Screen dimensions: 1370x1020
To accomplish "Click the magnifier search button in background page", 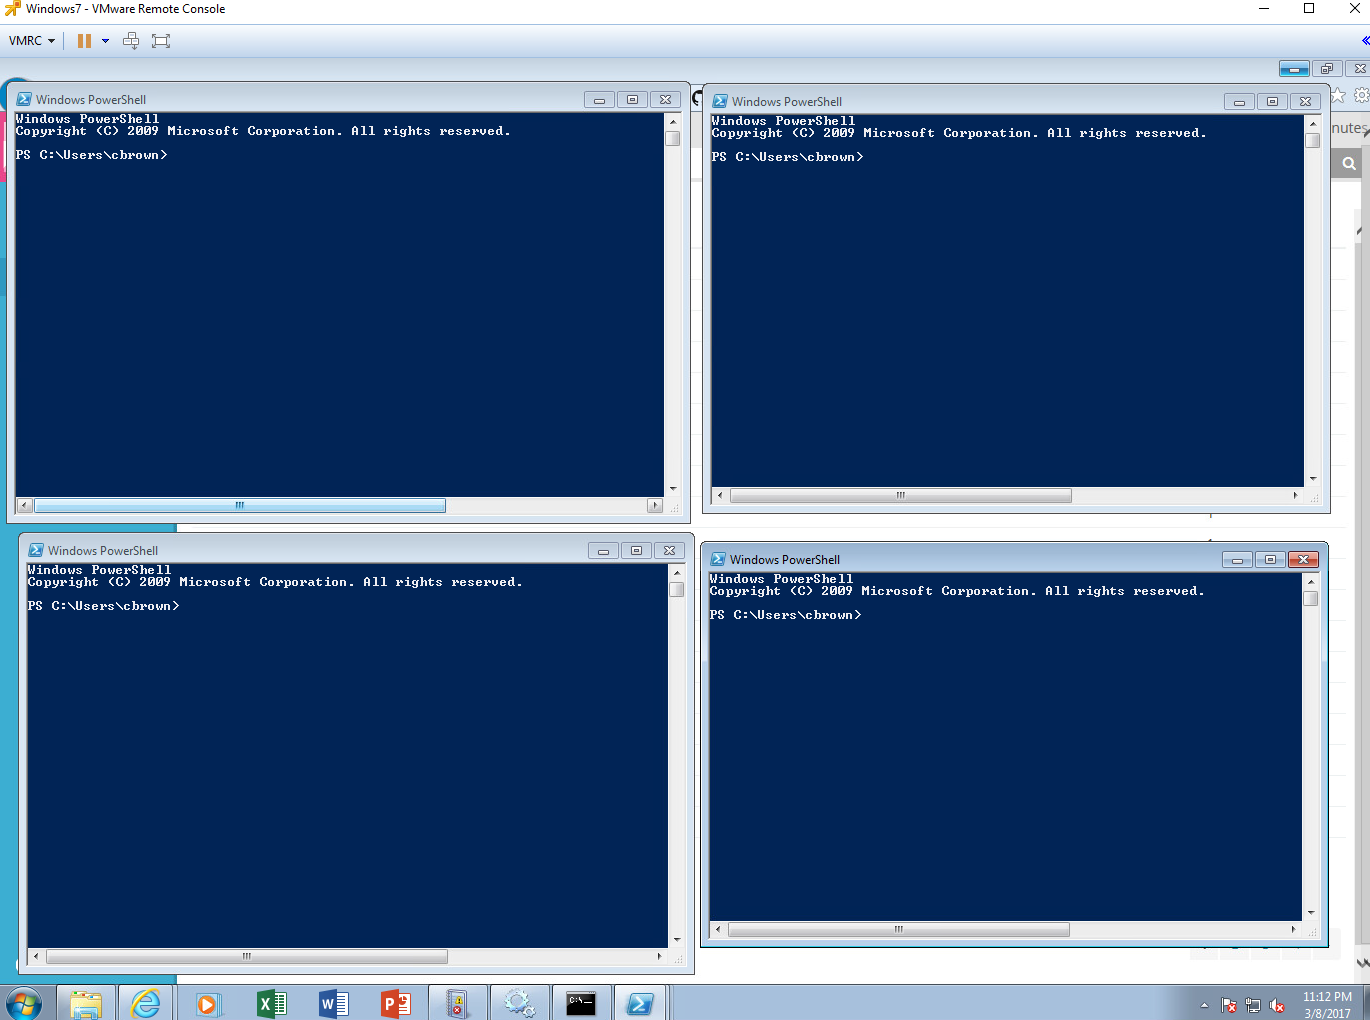I will [x=1349, y=163].
